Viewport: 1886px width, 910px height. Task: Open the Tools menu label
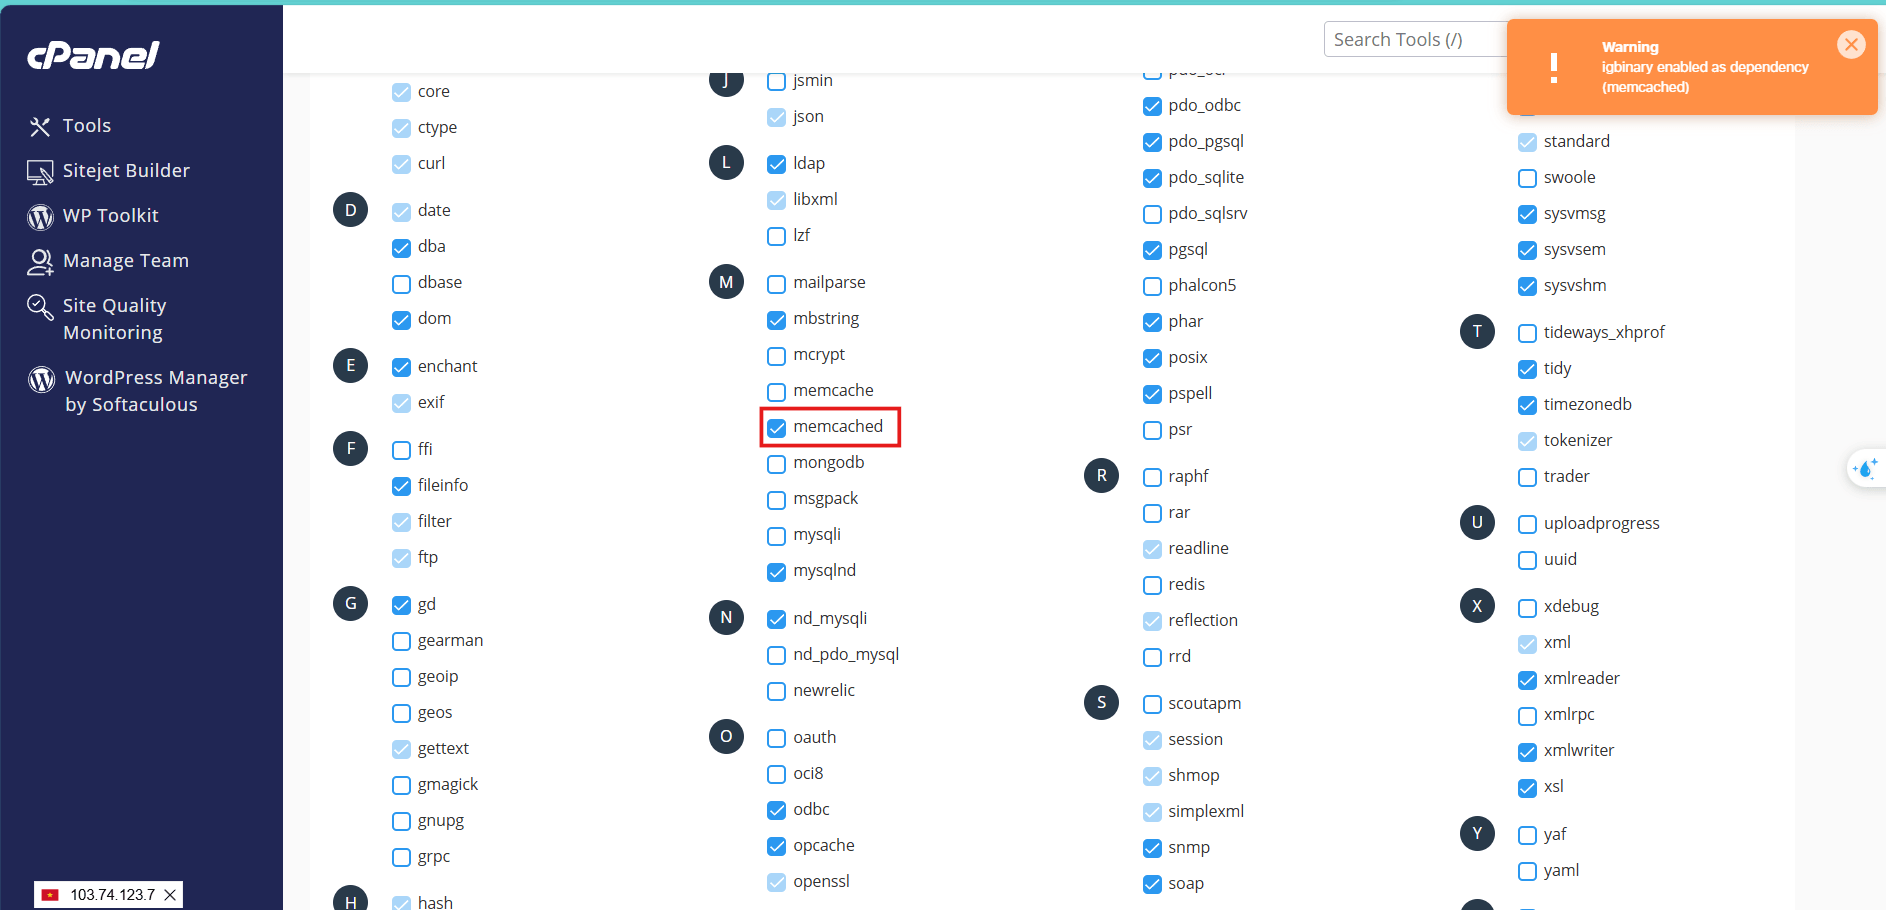pos(87,126)
